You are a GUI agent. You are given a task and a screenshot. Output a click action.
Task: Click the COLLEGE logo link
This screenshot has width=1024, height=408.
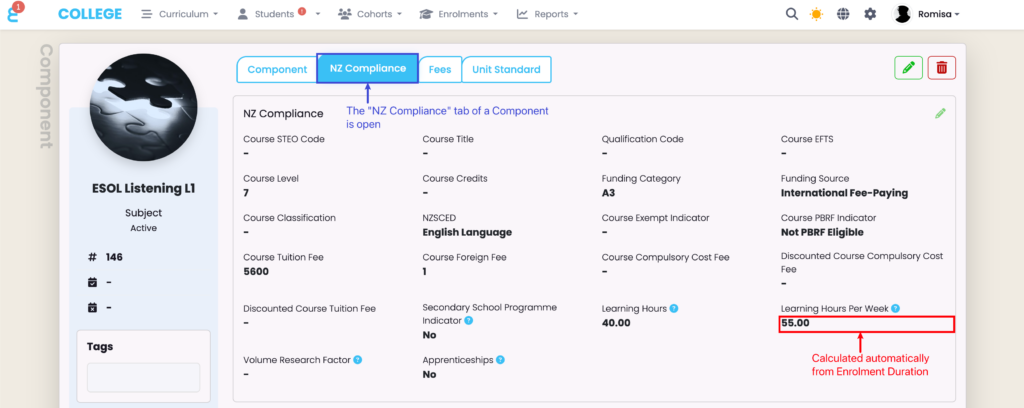click(90, 14)
